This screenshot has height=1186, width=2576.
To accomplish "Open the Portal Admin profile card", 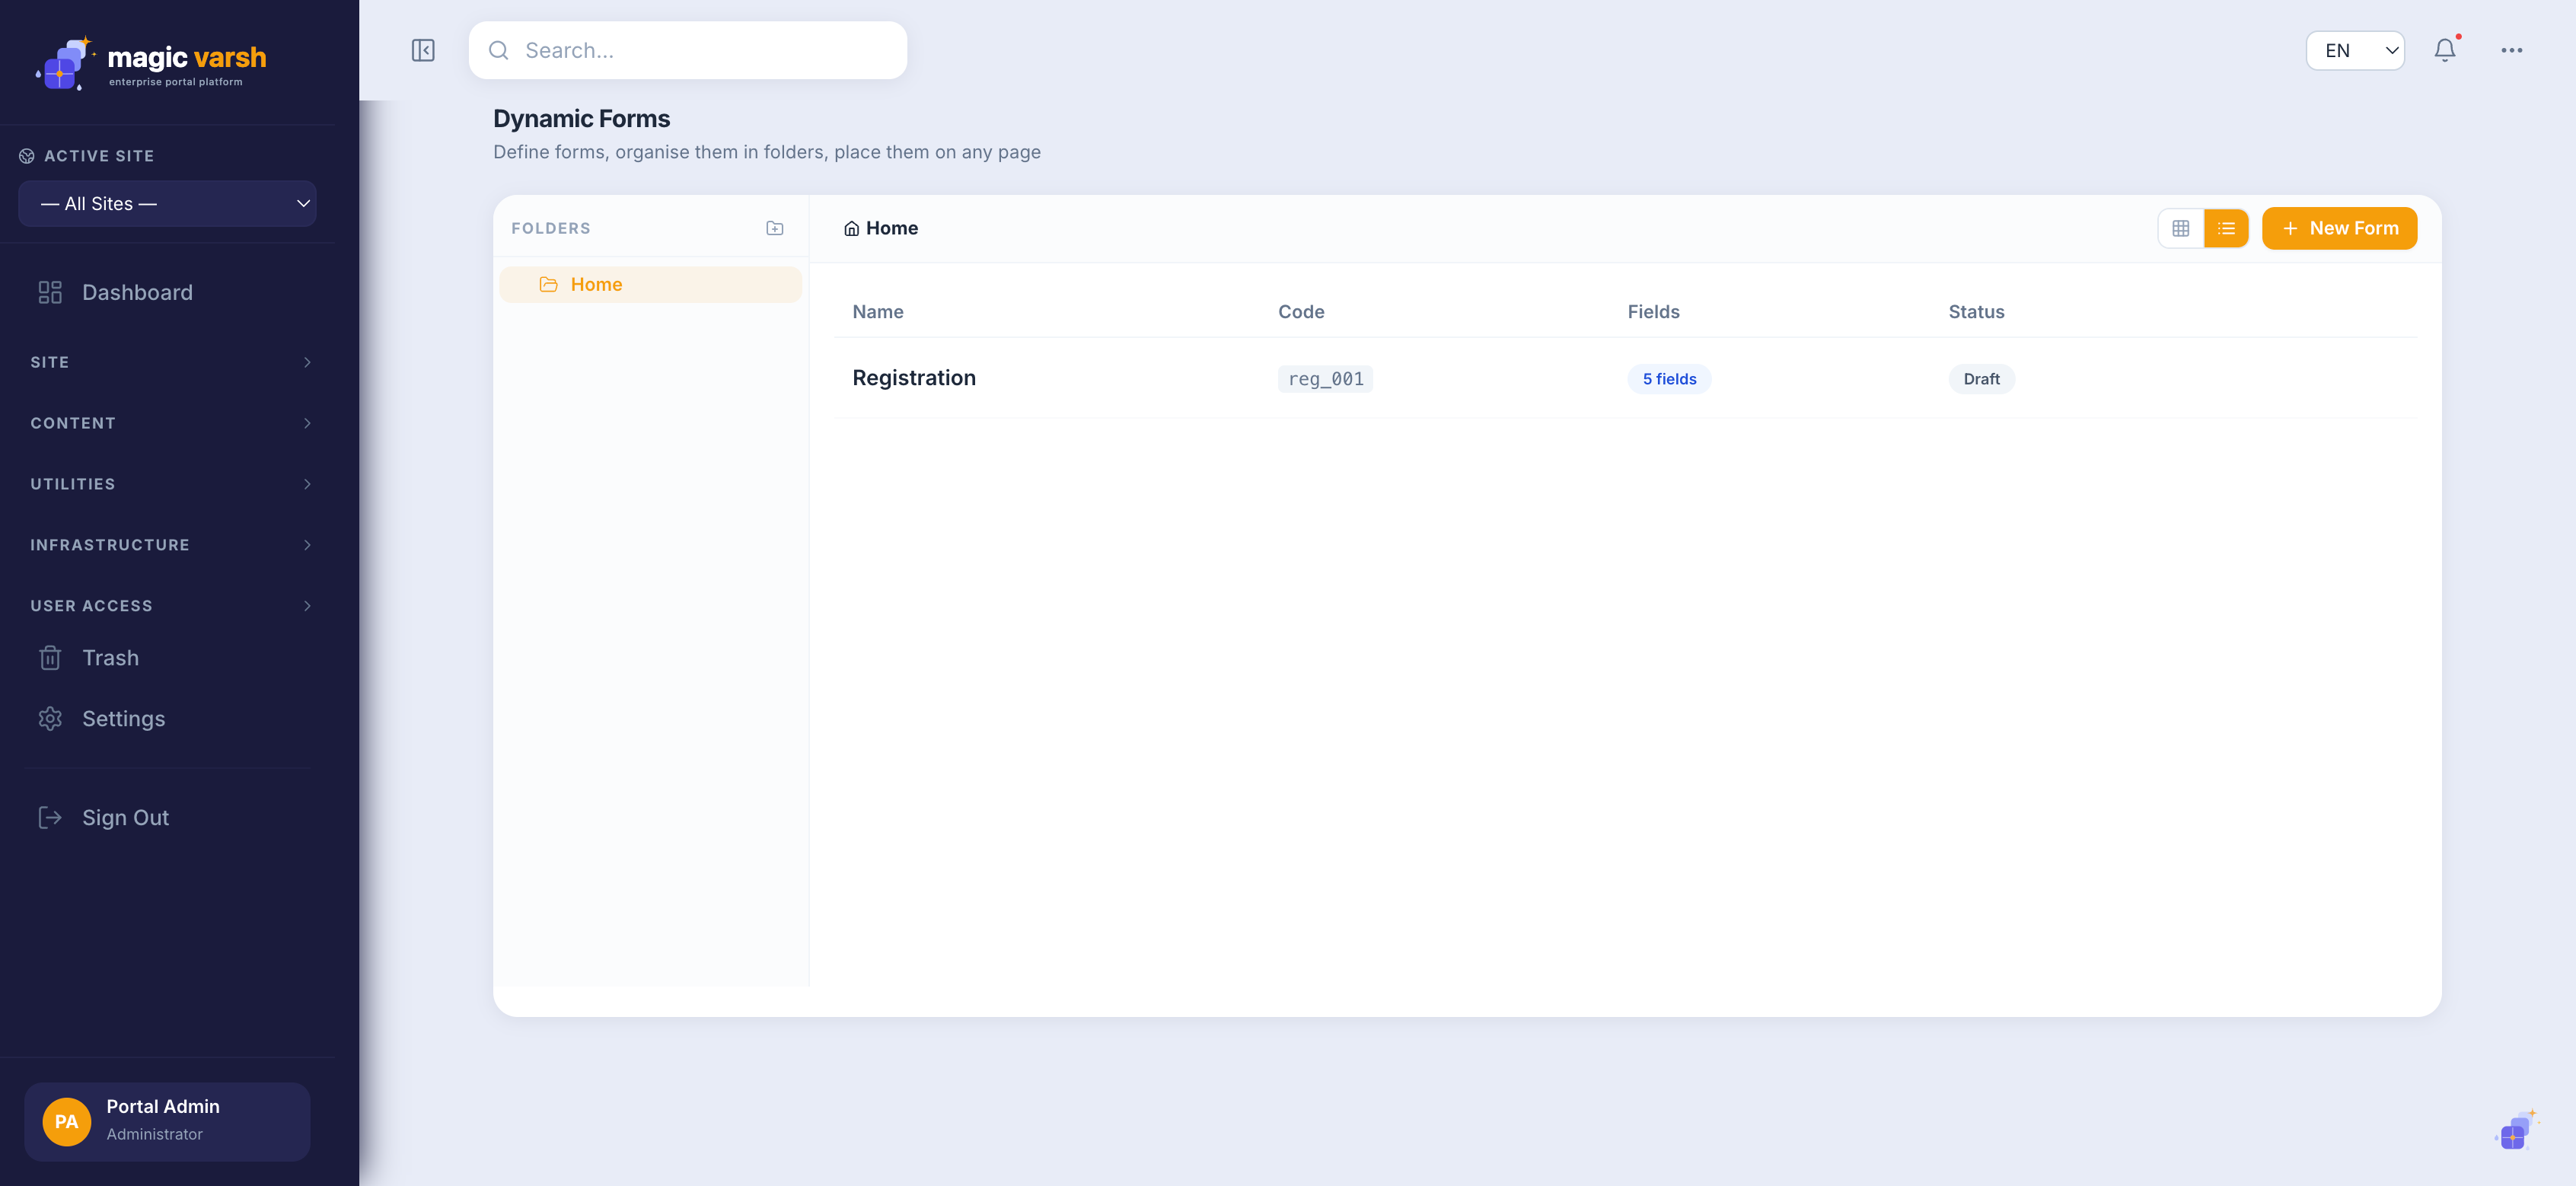I will pos(167,1121).
